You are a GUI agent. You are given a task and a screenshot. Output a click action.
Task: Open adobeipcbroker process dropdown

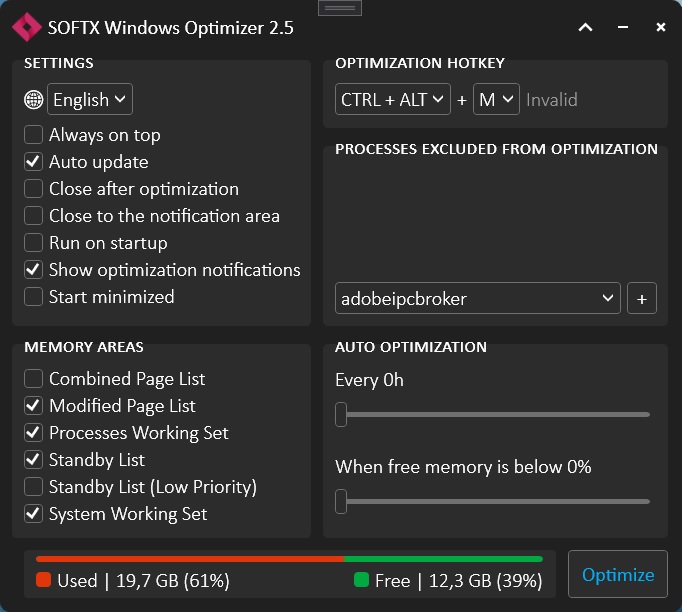(x=477, y=298)
